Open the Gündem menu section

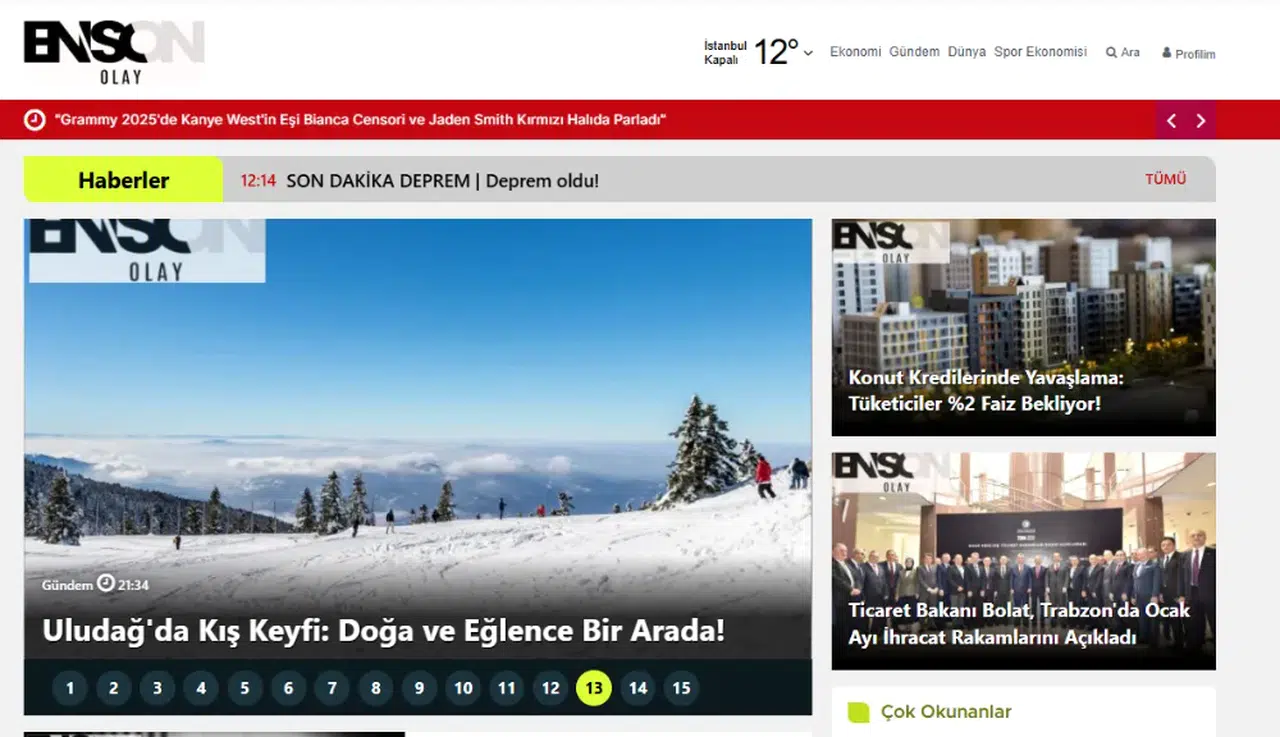coord(914,52)
